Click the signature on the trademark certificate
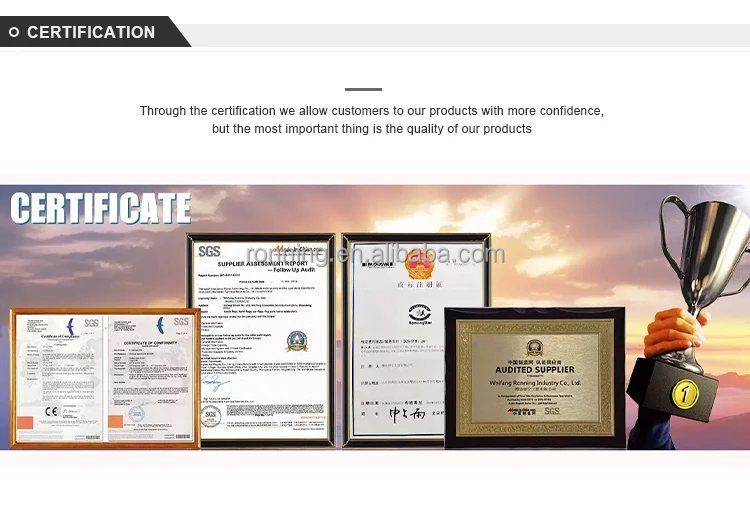The image size is (750, 509). [x=407, y=415]
